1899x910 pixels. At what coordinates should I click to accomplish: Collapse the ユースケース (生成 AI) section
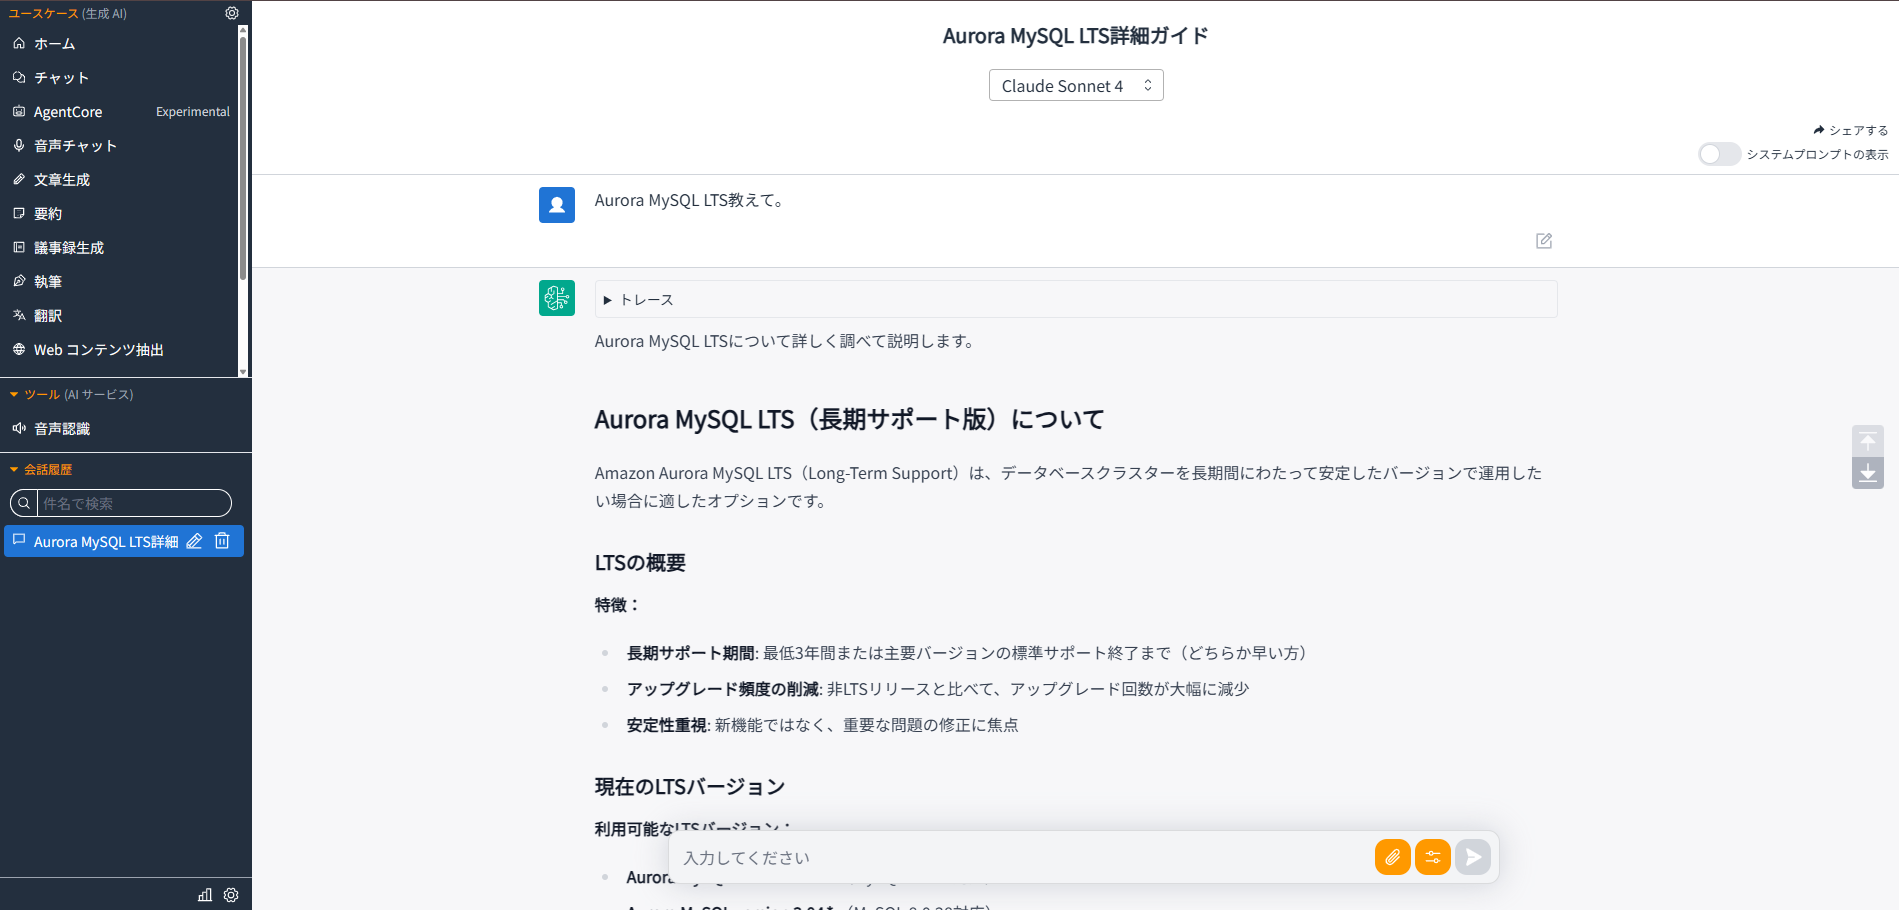coord(67,14)
